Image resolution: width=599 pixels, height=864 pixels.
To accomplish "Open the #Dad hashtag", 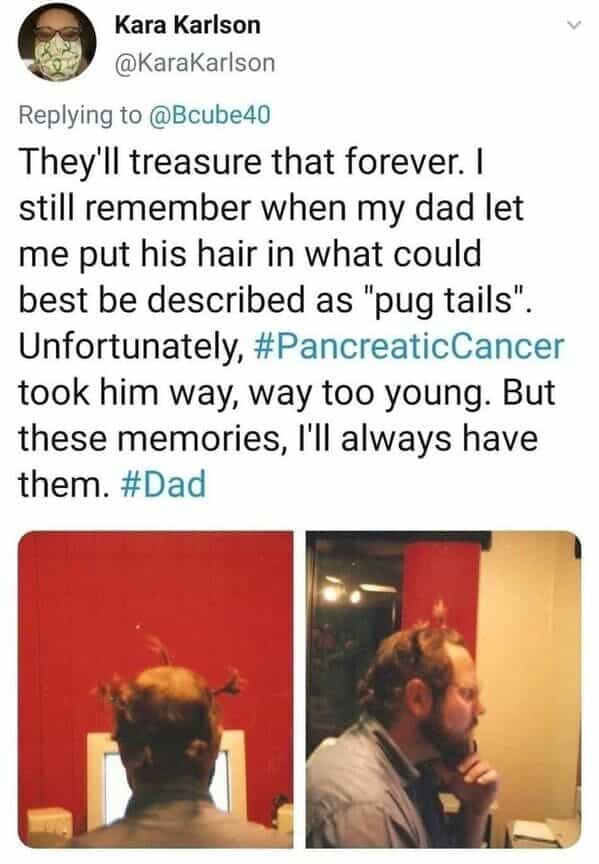I will [x=163, y=484].
